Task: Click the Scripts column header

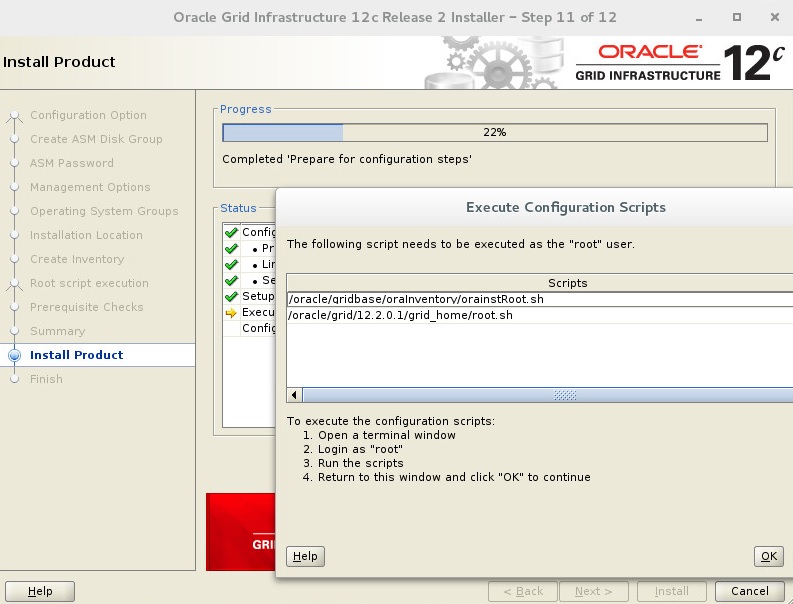Action: click(x=540, y=283)
